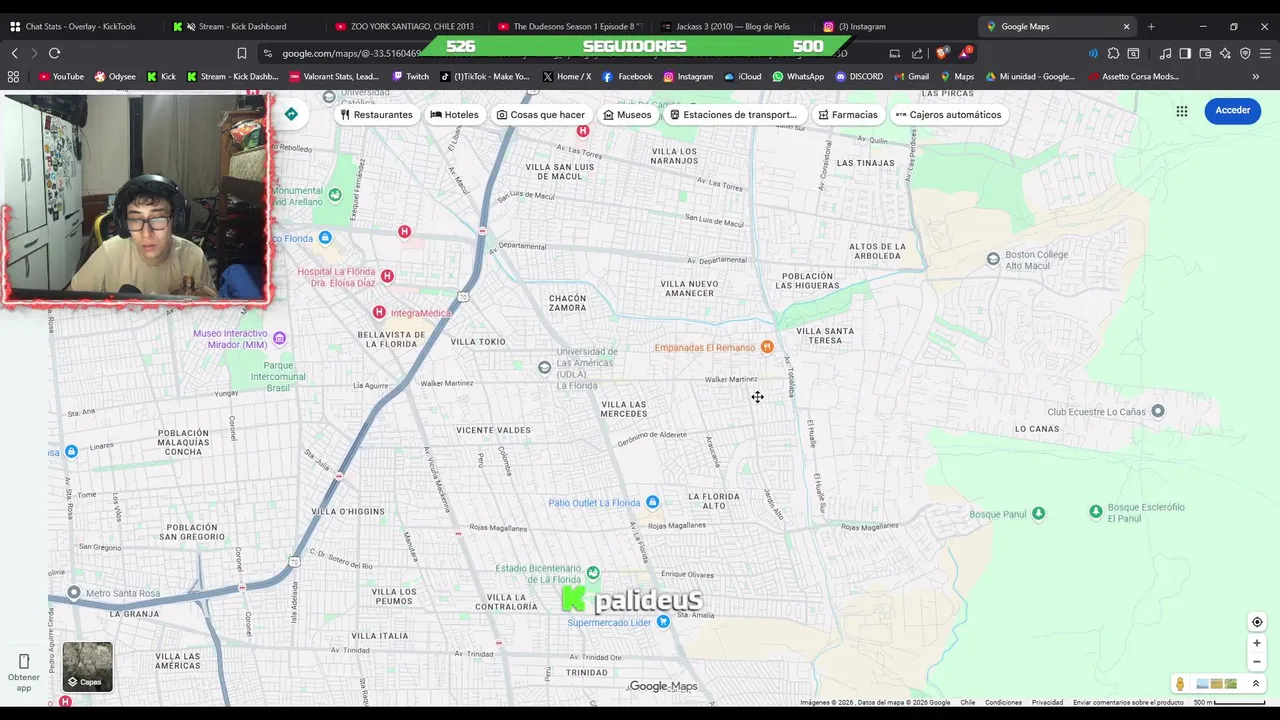Select the Metro Santa Rosa station marker
Viewport: 1280px width, 720px height.
click(x=74, y=593)
